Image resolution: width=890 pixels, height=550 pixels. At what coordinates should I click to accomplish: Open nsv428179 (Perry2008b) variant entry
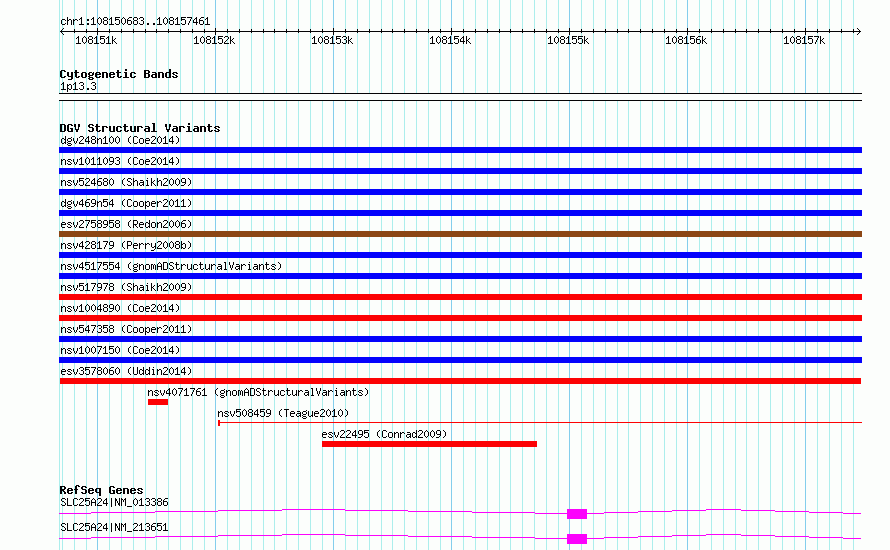pos(126,245)
